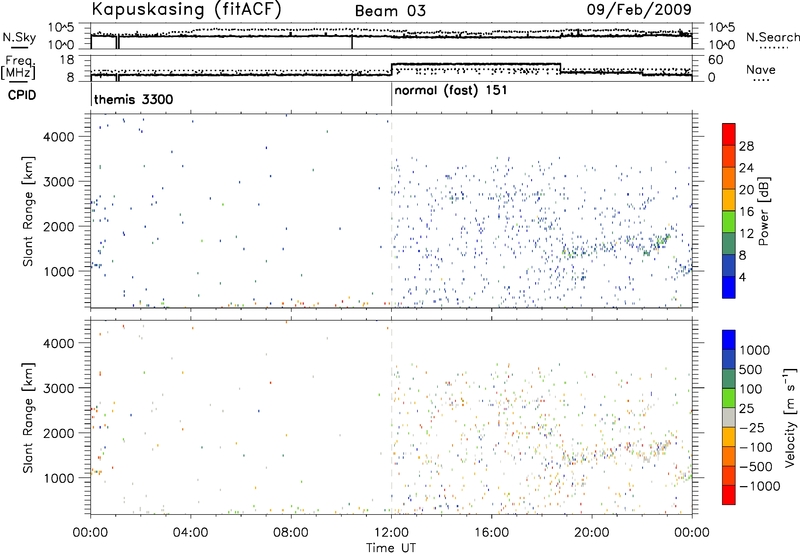Pick the blue top segment of the Velocity colorbar

point(729,340)
